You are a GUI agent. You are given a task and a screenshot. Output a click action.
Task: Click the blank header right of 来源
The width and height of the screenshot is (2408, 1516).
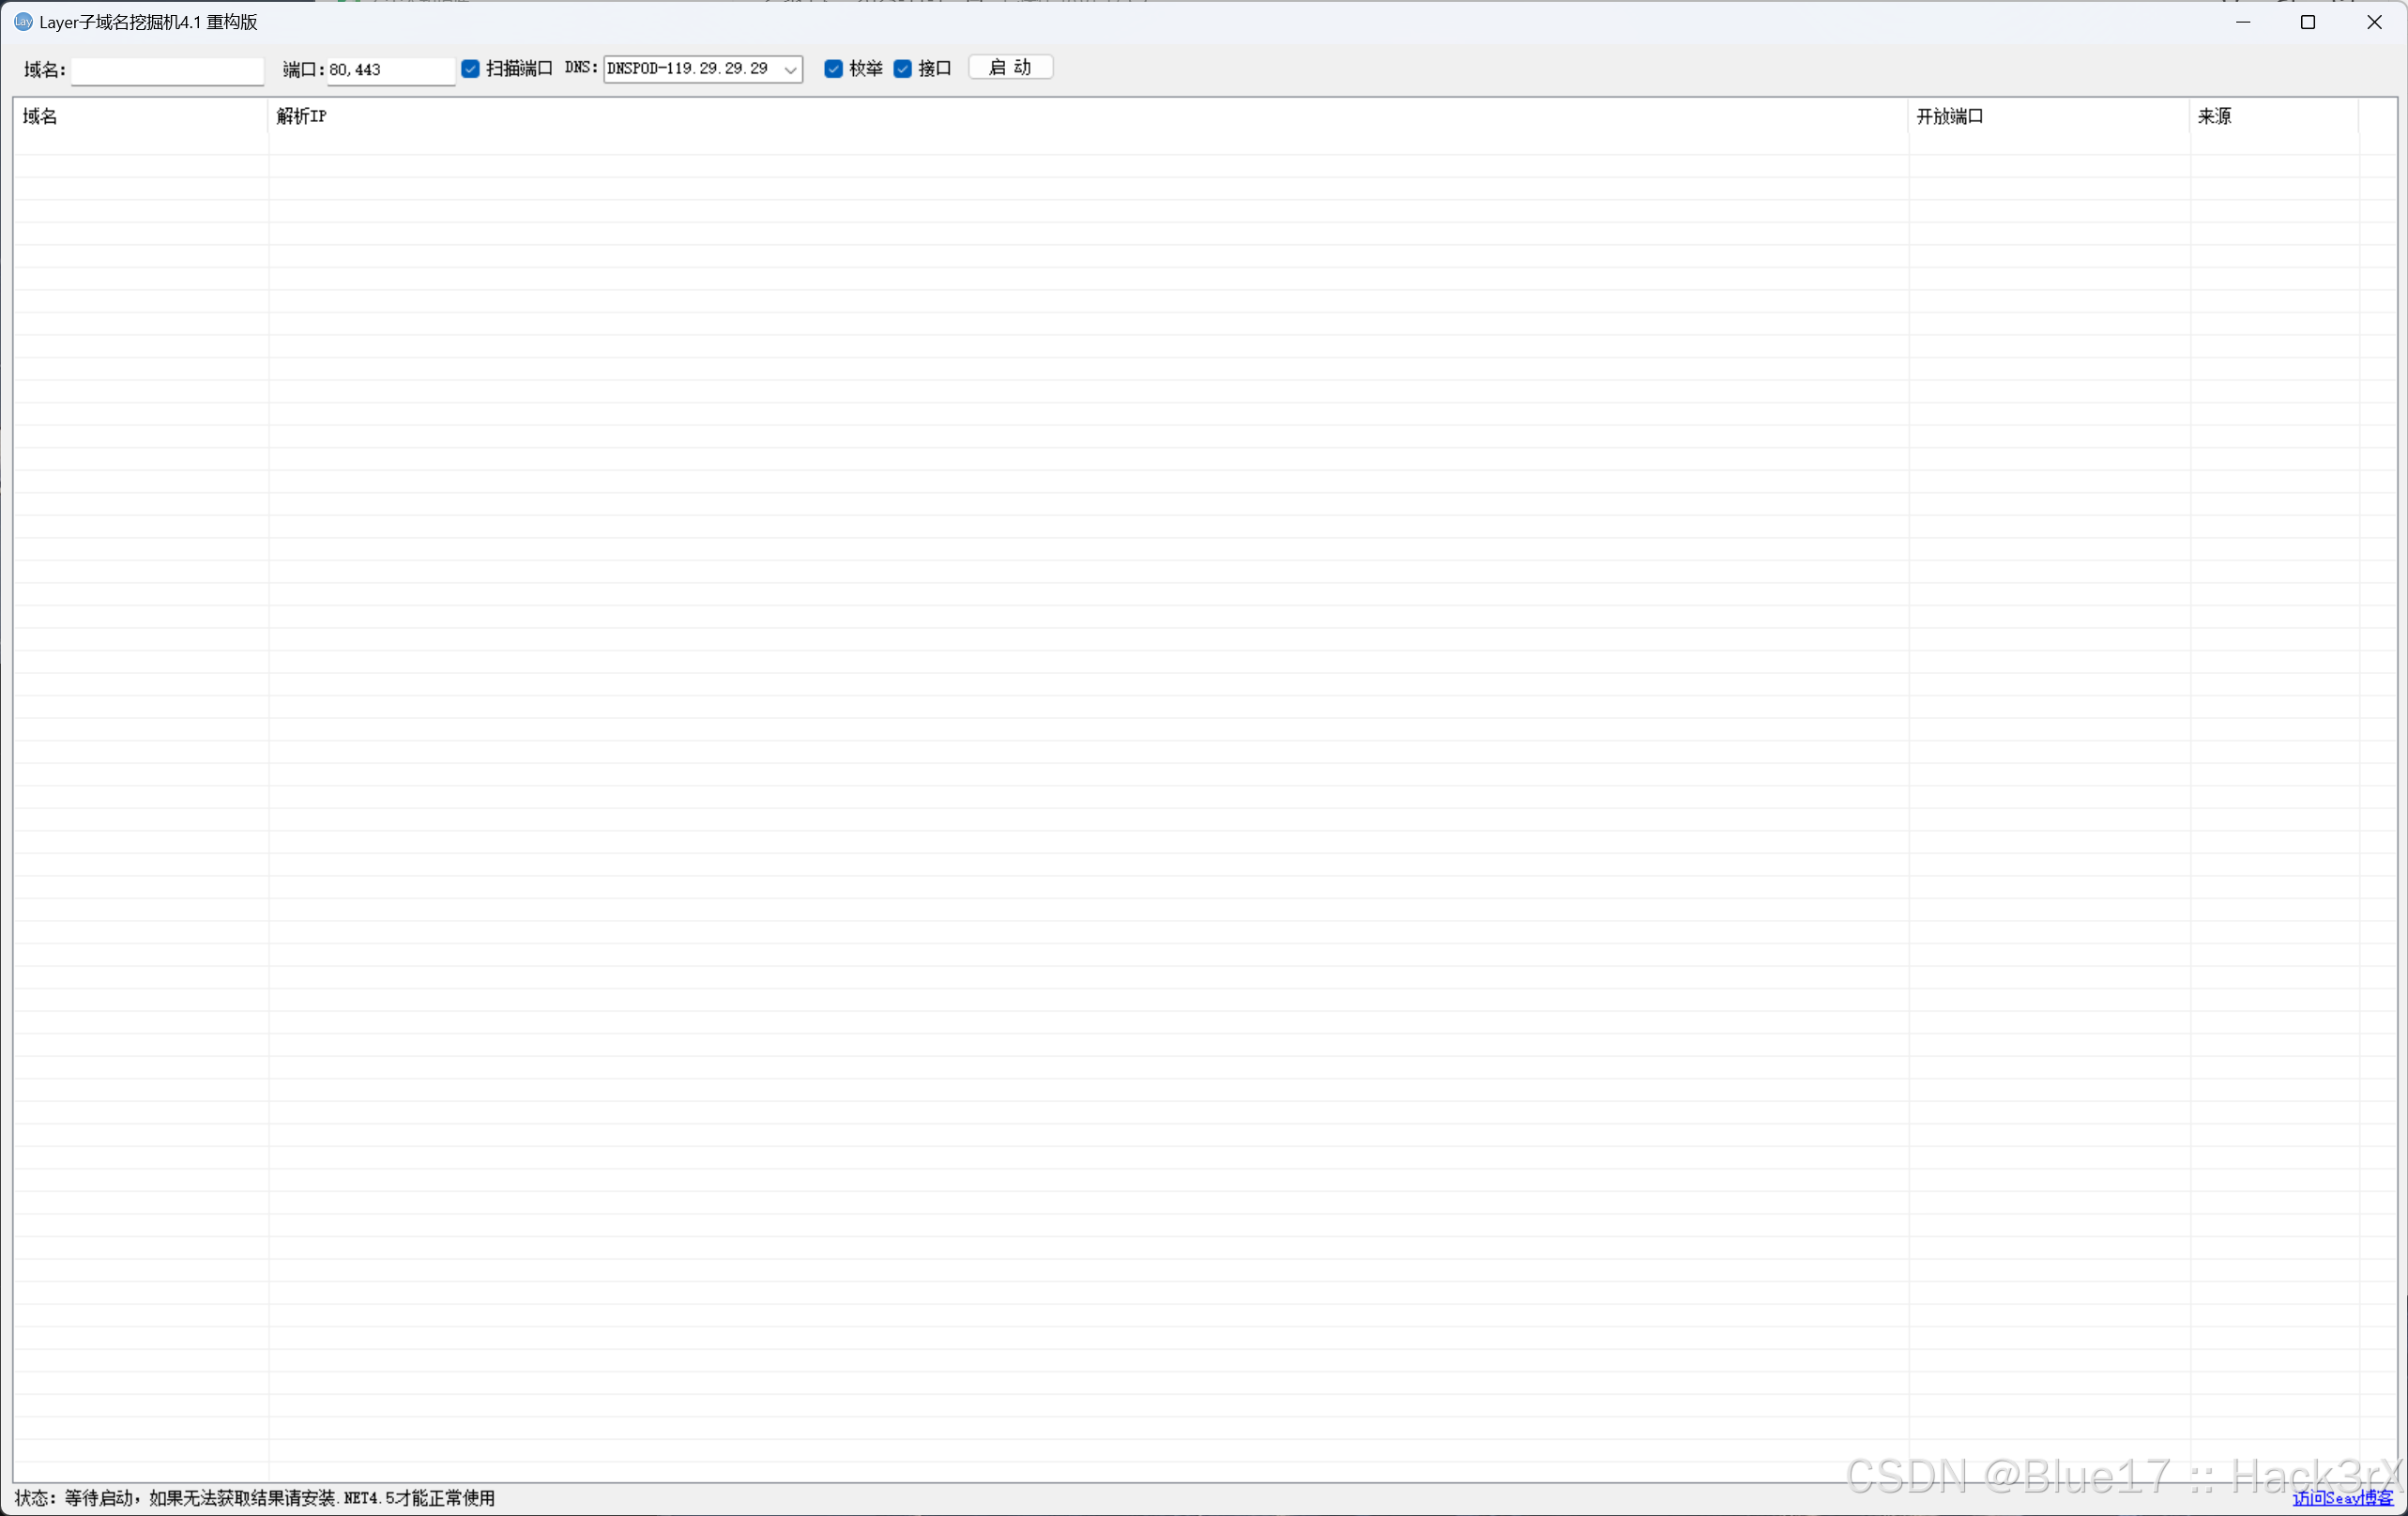pos(2377,117)
